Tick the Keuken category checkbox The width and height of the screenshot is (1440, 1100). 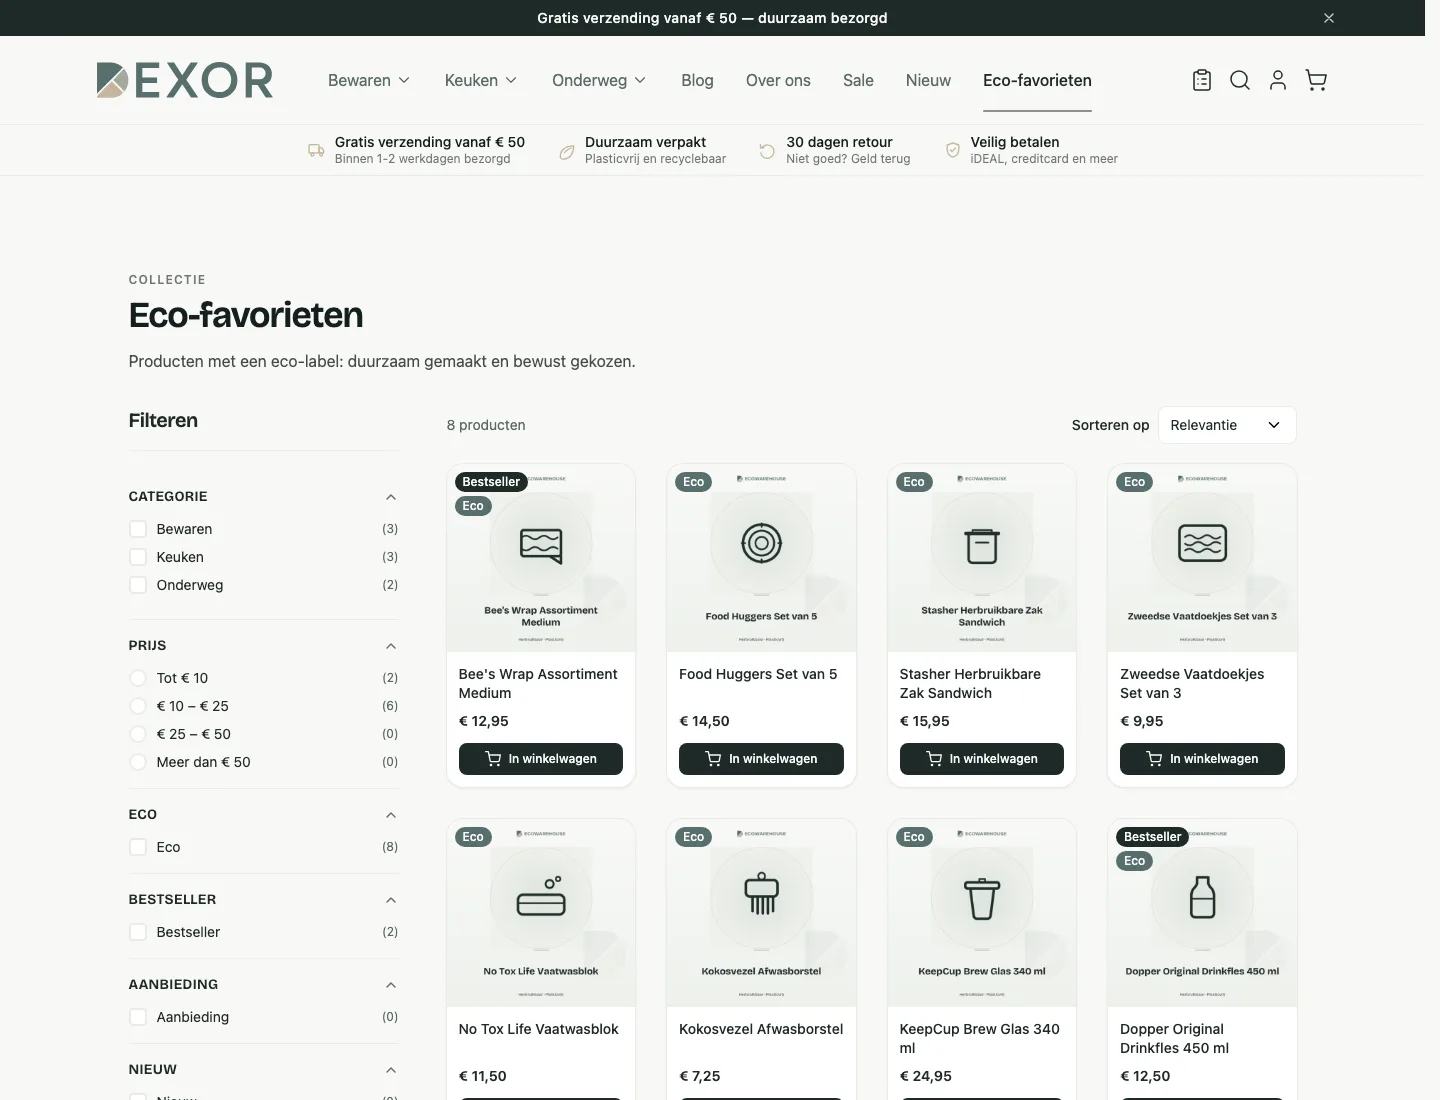tap(138, 557)
